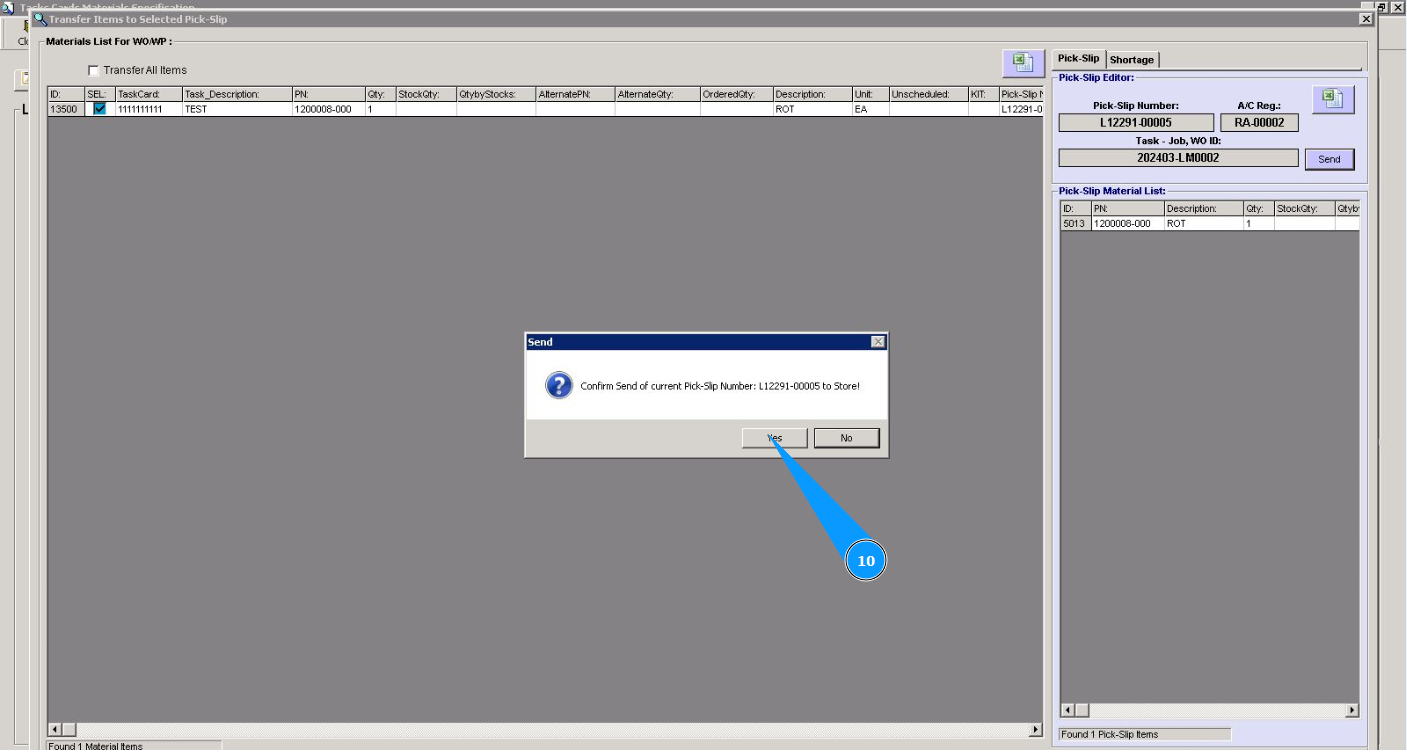Click the pick-slip list left scroll arrow

click(1068, 710)
